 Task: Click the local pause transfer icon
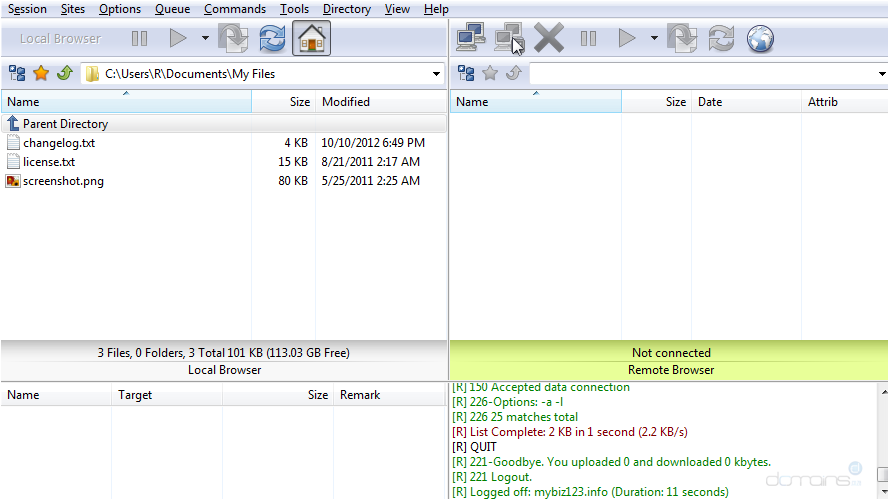[139, 39]
